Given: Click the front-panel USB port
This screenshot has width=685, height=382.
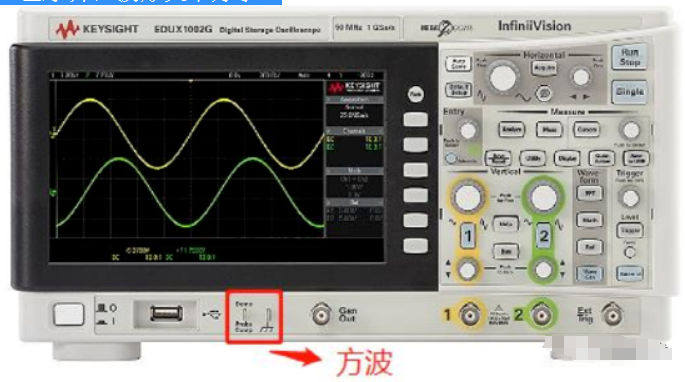Looking at the screenshot, I should pos(166,313).
